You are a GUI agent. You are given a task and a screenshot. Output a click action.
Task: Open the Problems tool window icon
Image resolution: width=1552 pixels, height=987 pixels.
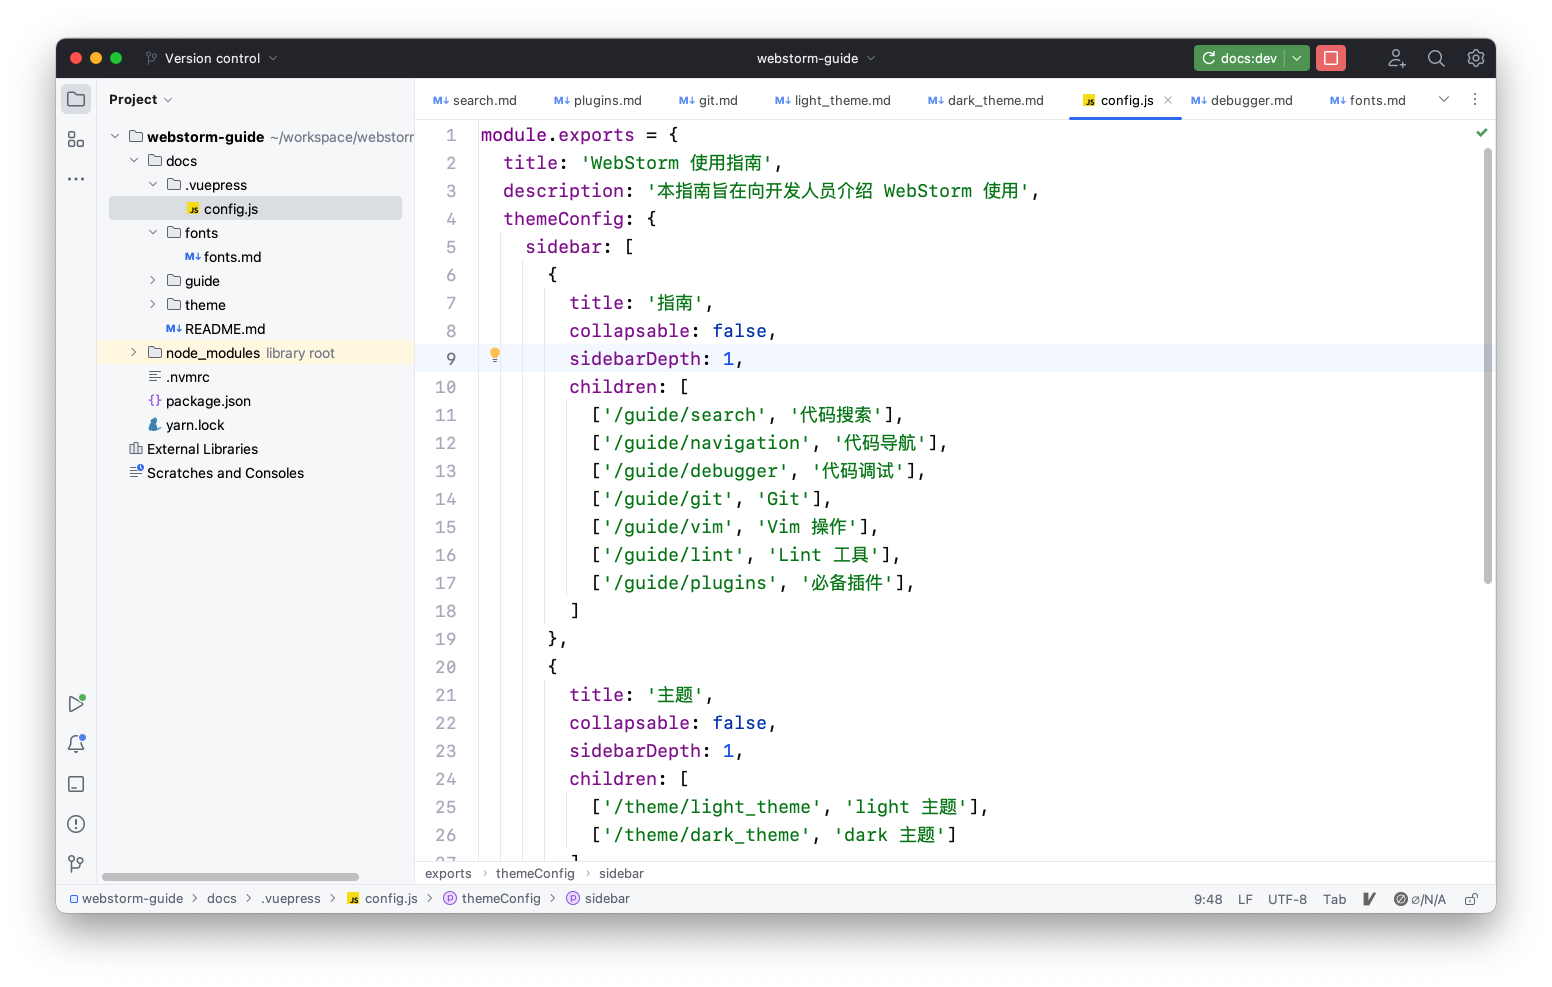76,824
